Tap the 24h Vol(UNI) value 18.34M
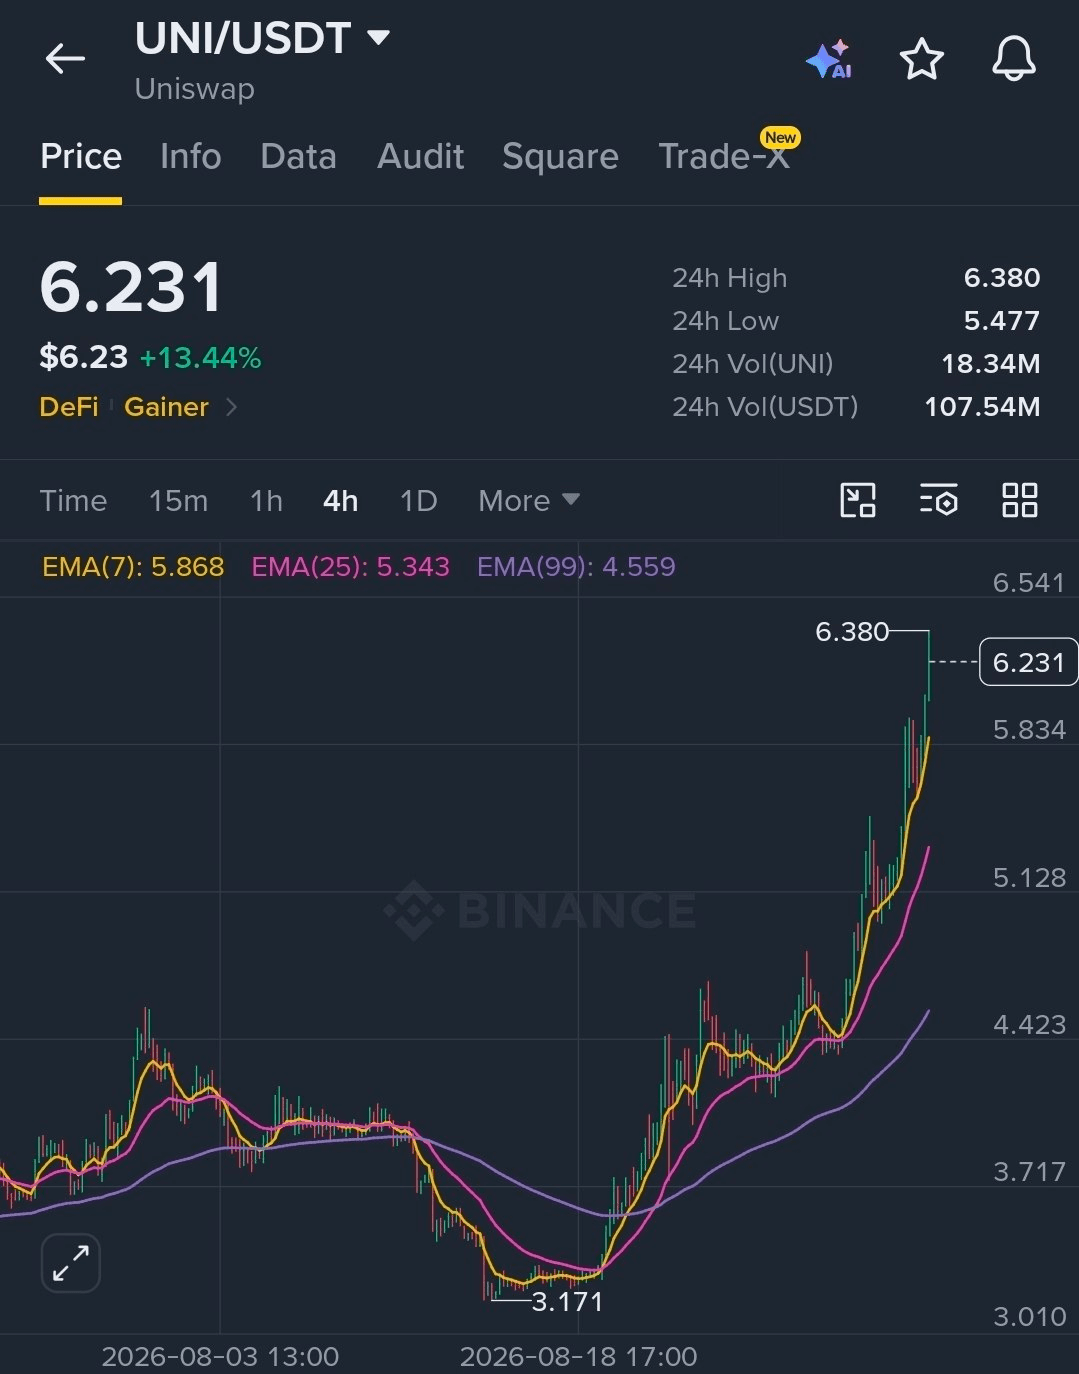Image resolution: width=1079 pixels, height=1374 pixels. (x=991, y=364)
